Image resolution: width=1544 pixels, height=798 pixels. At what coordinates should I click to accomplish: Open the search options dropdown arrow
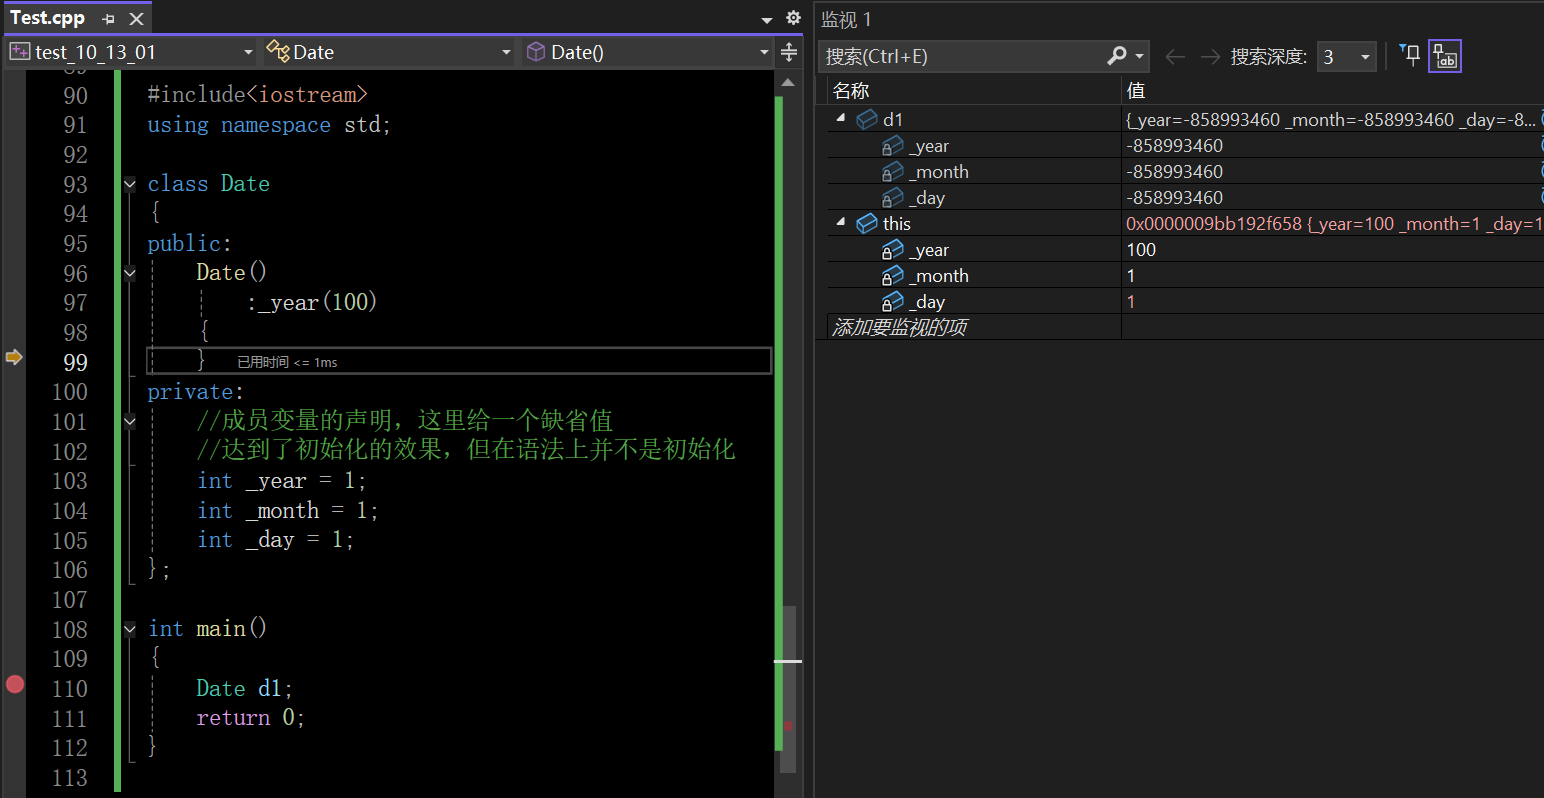(x=1140, y=57)
